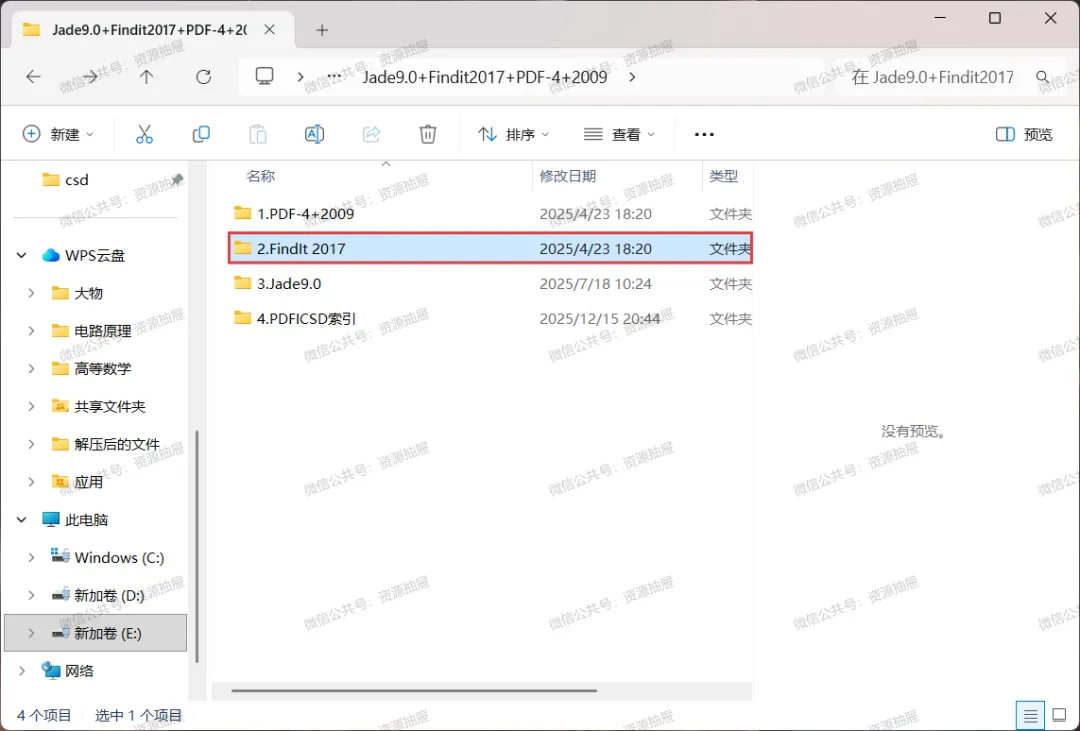Screen dimensions: 1080x731
Task: Click the Copy icon in toolbar
Action: tap(201, 134)
